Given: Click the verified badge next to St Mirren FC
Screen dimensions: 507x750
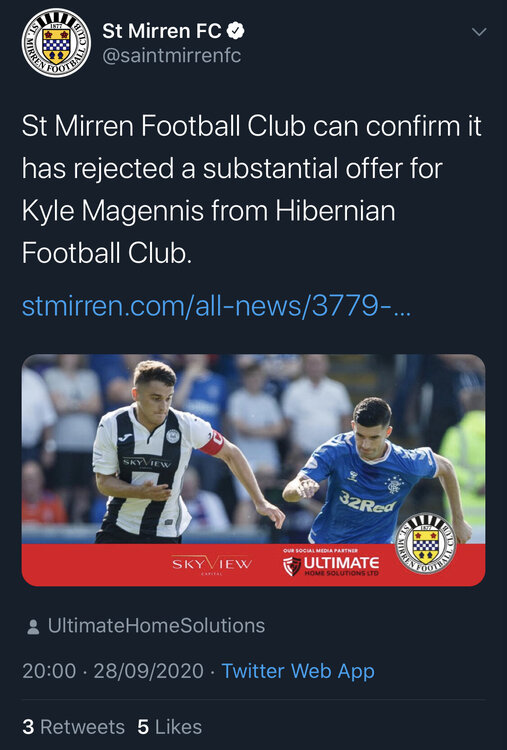Looking at the screenshot, I should point(235,32).
